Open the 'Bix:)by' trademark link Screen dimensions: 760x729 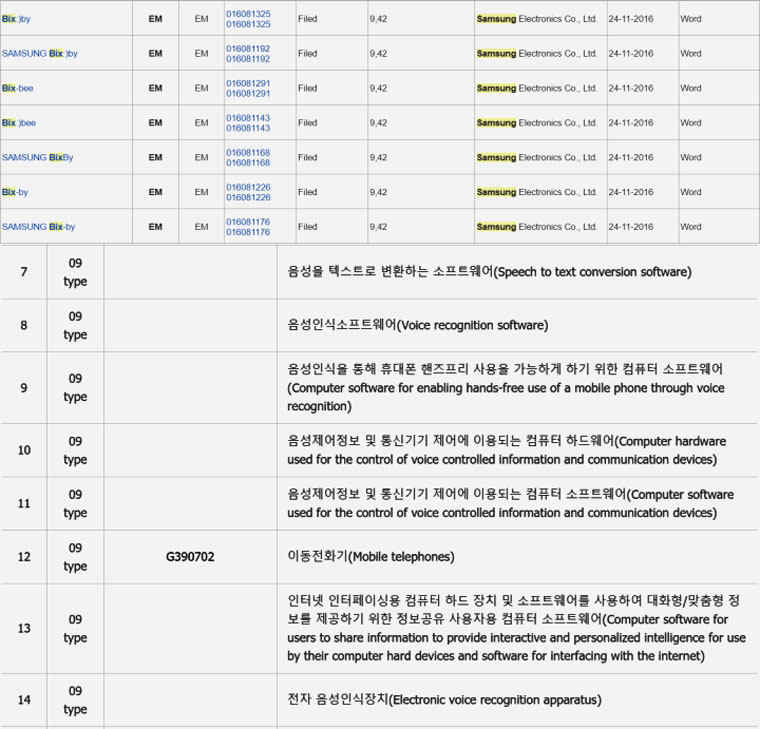[x=16, y=19]
